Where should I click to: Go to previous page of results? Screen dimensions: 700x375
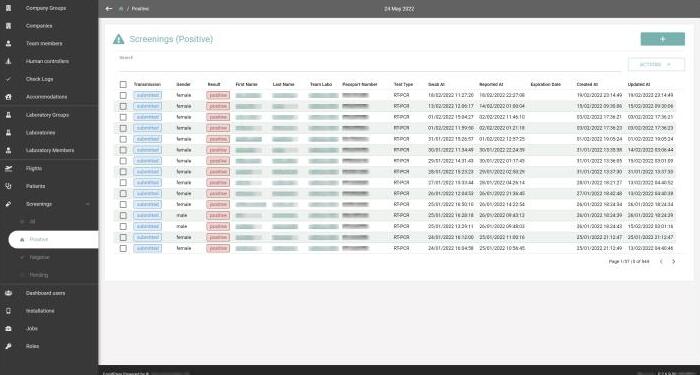click(x=661, y=262)
